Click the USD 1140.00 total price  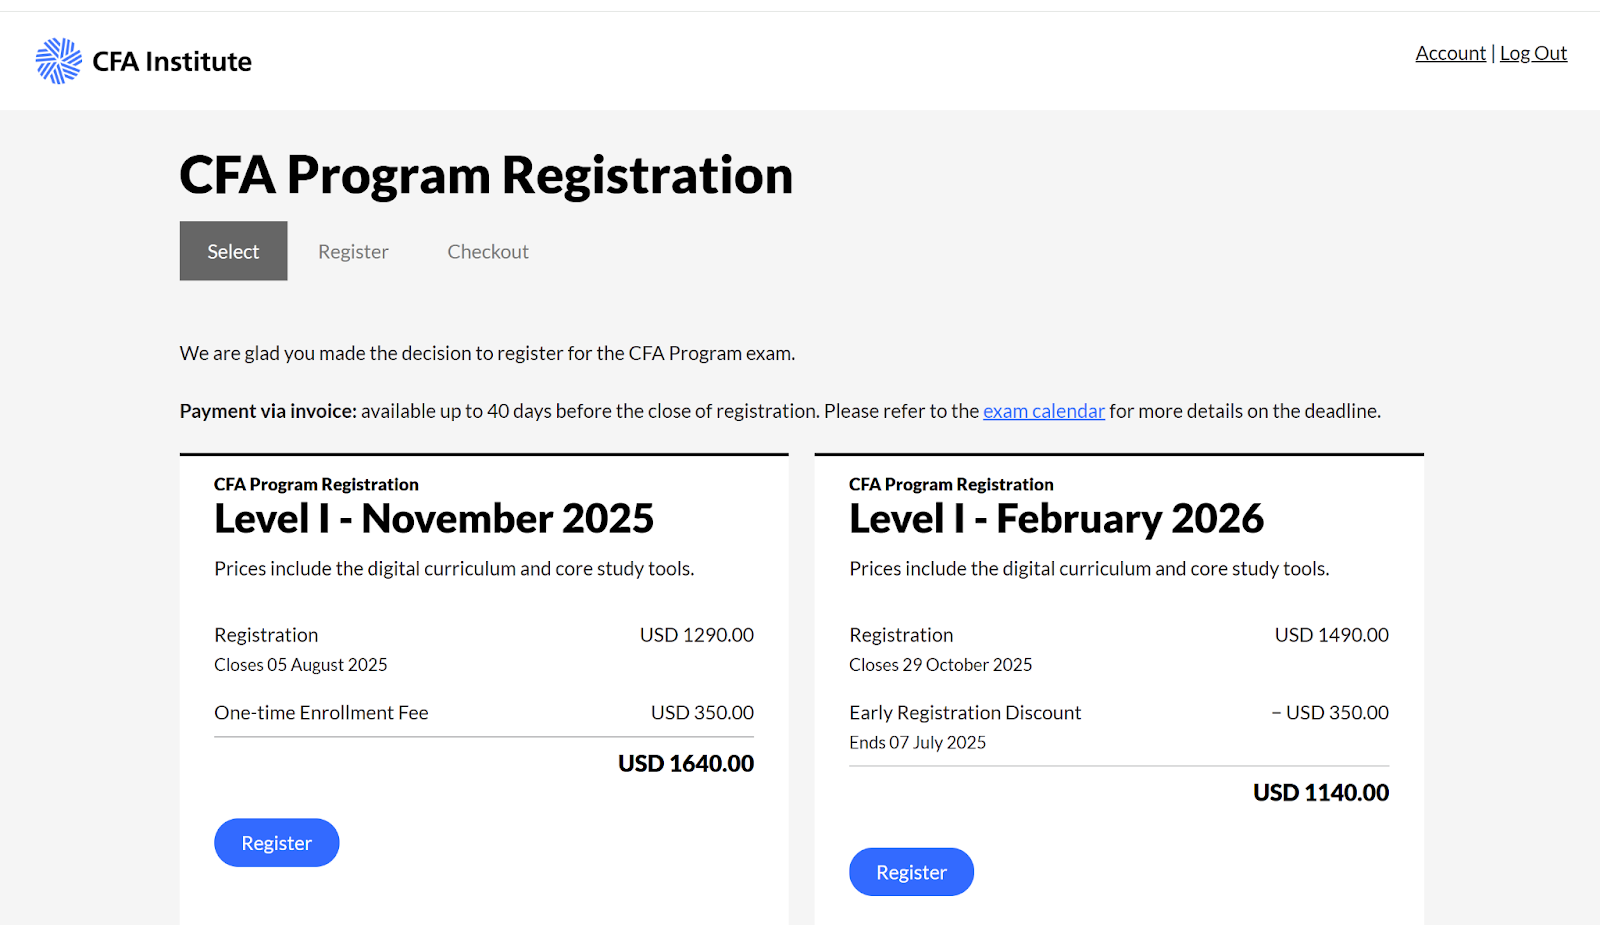pyautogui.click(x=1321, y=793)
